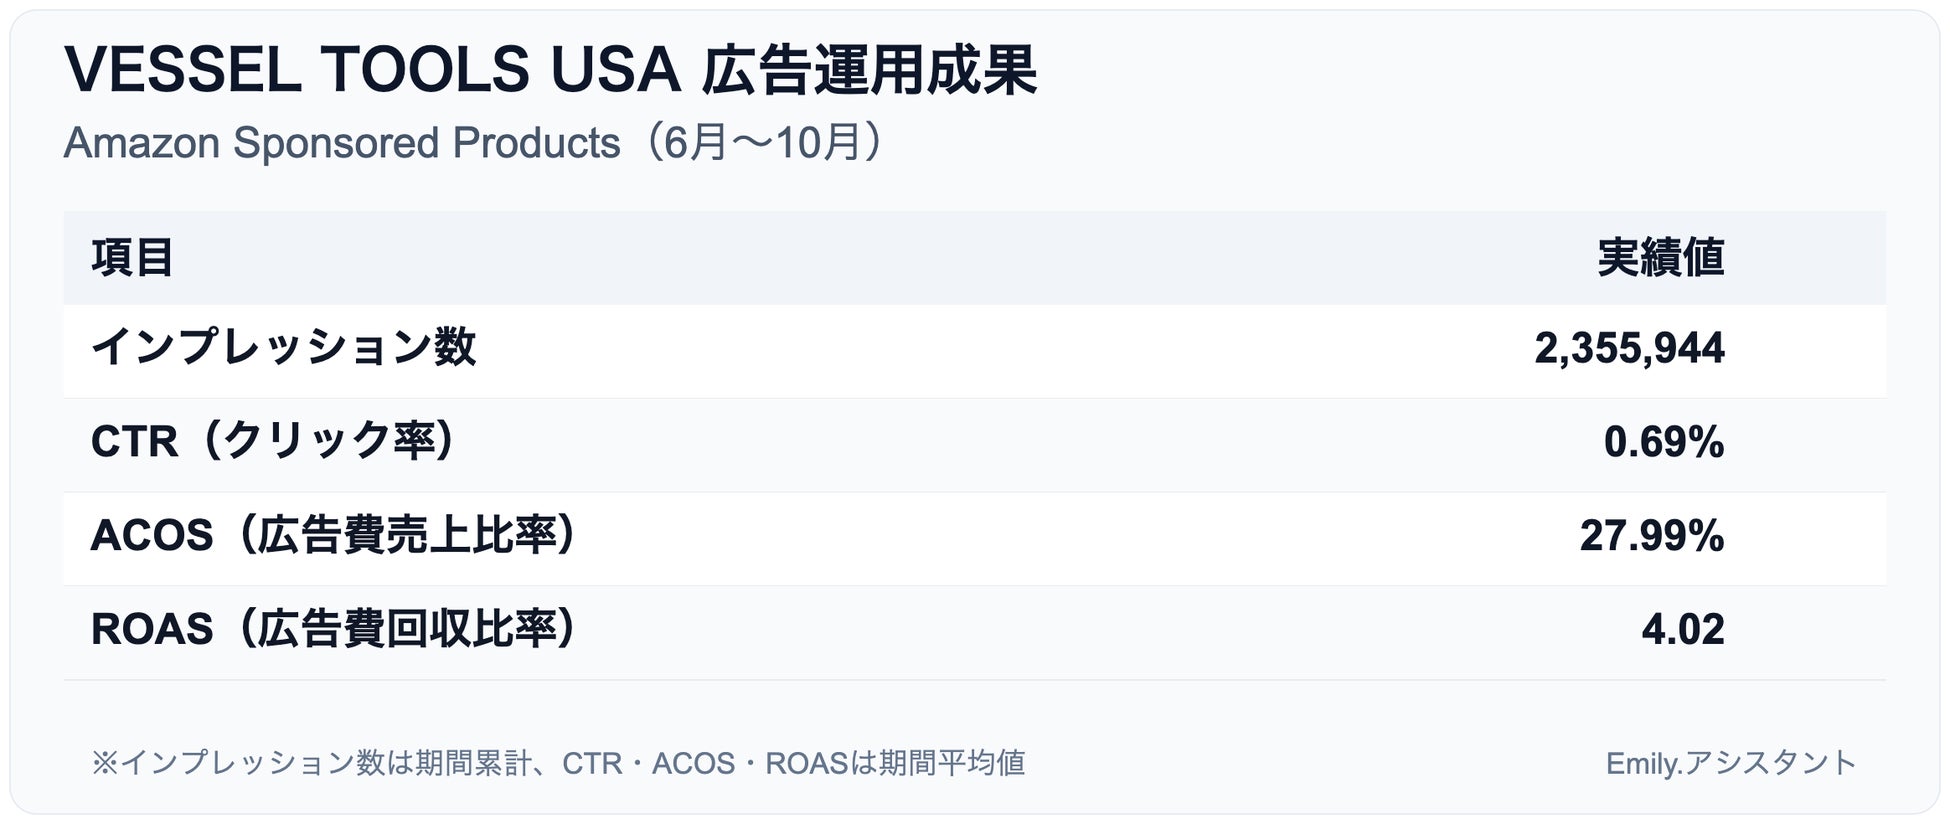Click ROAS text in the footnote

click(x=806, y=763)
